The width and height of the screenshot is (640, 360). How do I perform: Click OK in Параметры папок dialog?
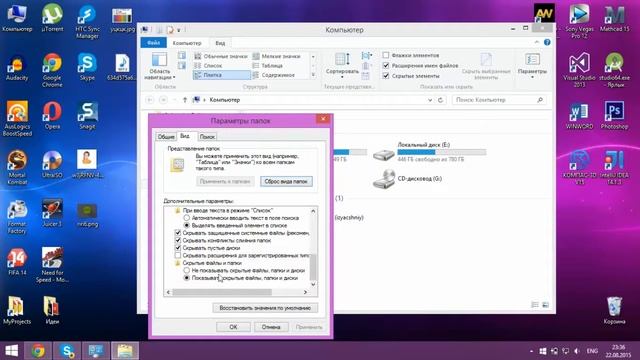tap(233, 327)
